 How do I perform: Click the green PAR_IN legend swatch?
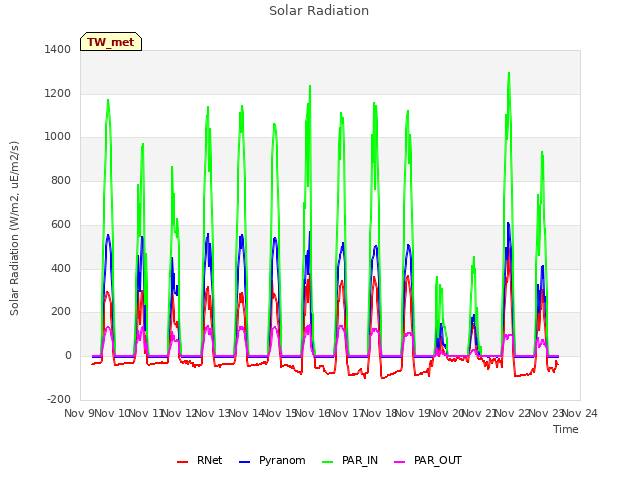click(x=327, y=462)
